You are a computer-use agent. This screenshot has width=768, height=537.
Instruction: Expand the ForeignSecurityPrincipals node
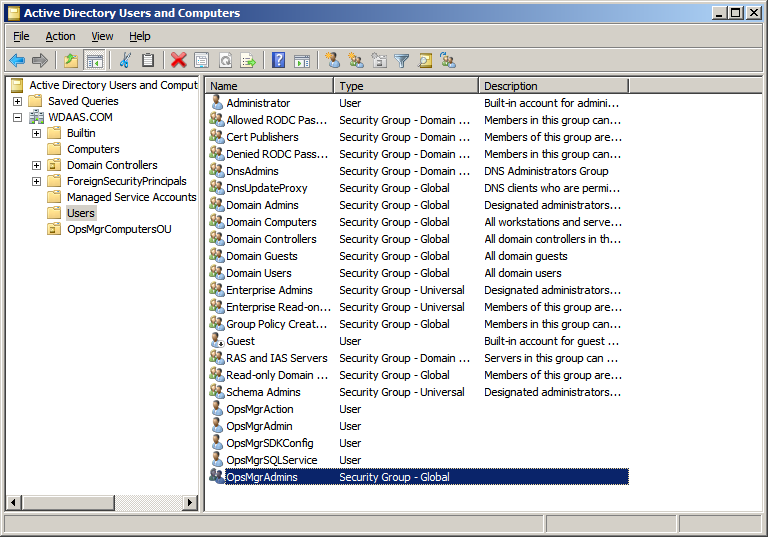tap(36, 181)
